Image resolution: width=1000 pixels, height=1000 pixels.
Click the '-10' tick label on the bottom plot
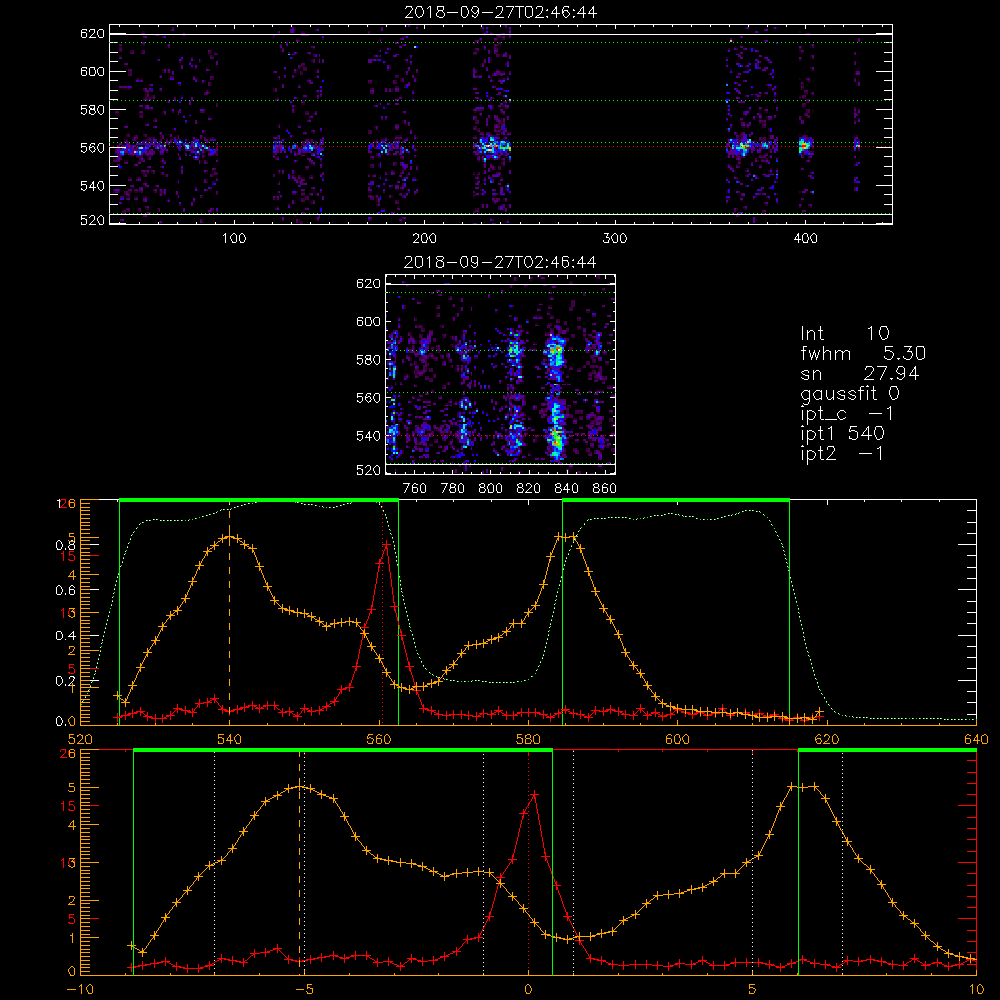[x=80, y=989]
